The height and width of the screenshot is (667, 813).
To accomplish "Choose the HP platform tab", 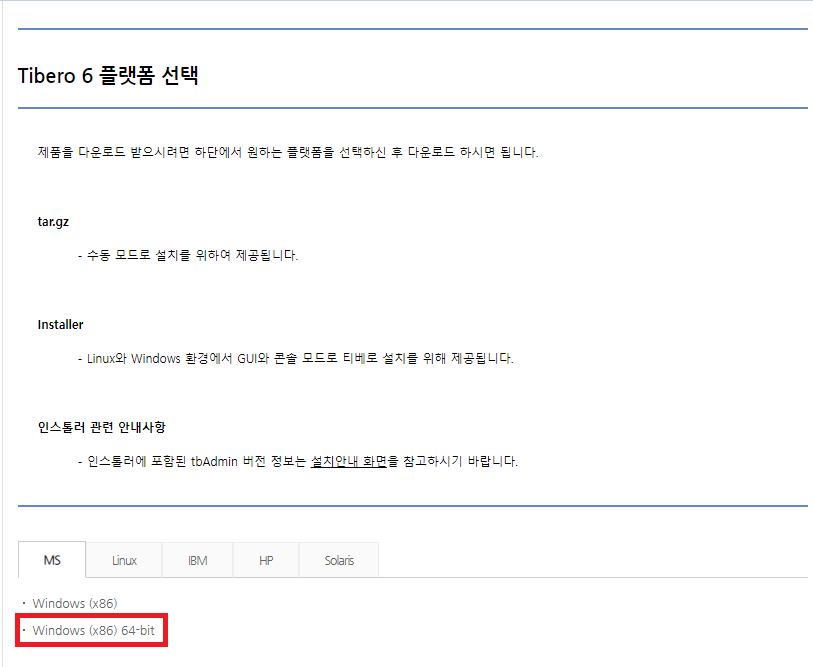I will pyautogui.click(x=266, y=560).
